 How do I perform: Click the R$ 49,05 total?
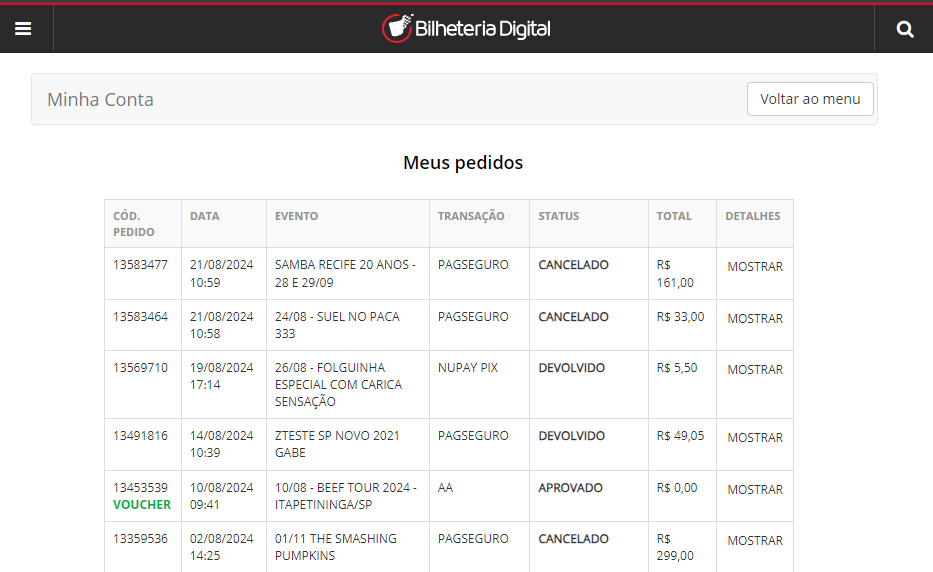click(680, 436)
